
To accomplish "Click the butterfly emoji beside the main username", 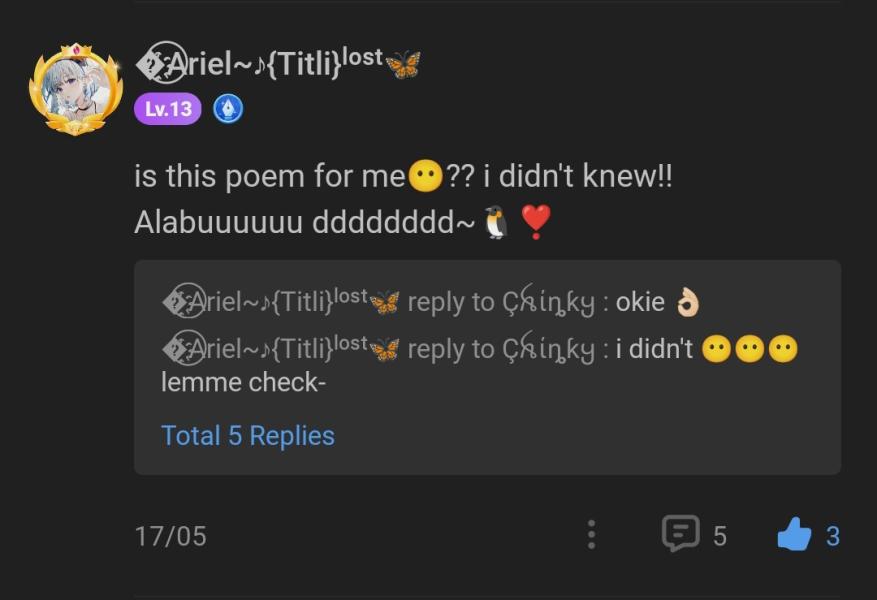I will click(x=403, y=66).
